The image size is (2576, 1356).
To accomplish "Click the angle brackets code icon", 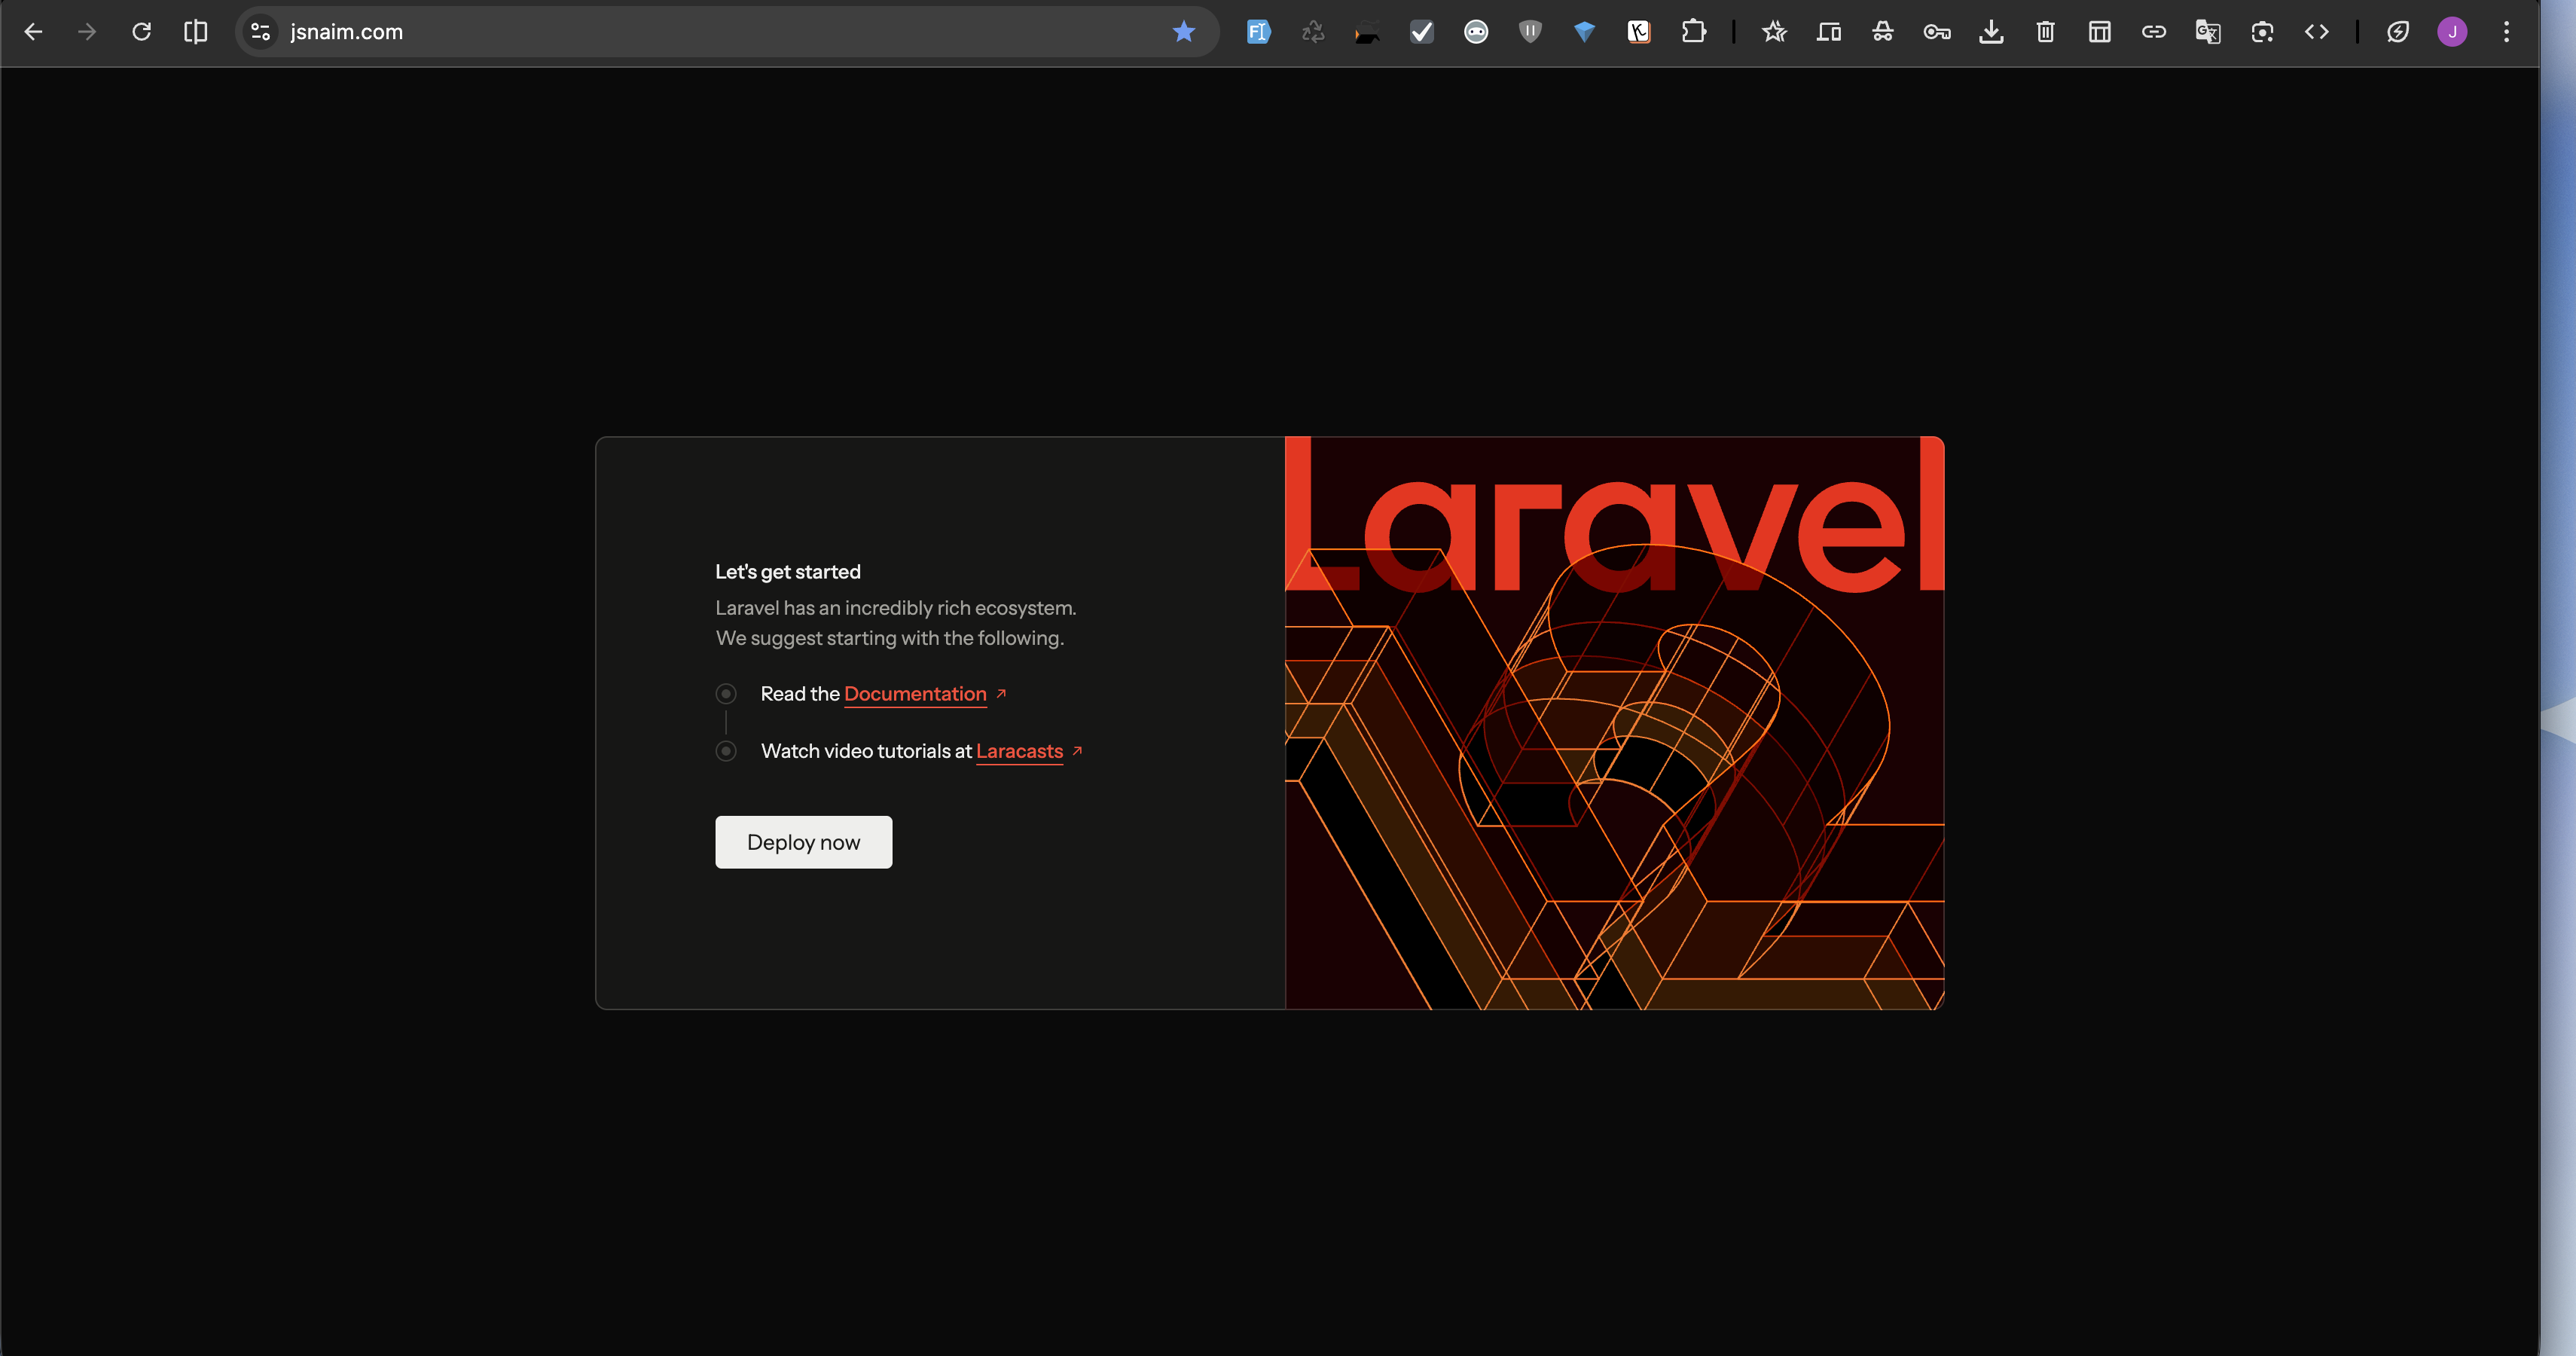I will point(2317,32).
